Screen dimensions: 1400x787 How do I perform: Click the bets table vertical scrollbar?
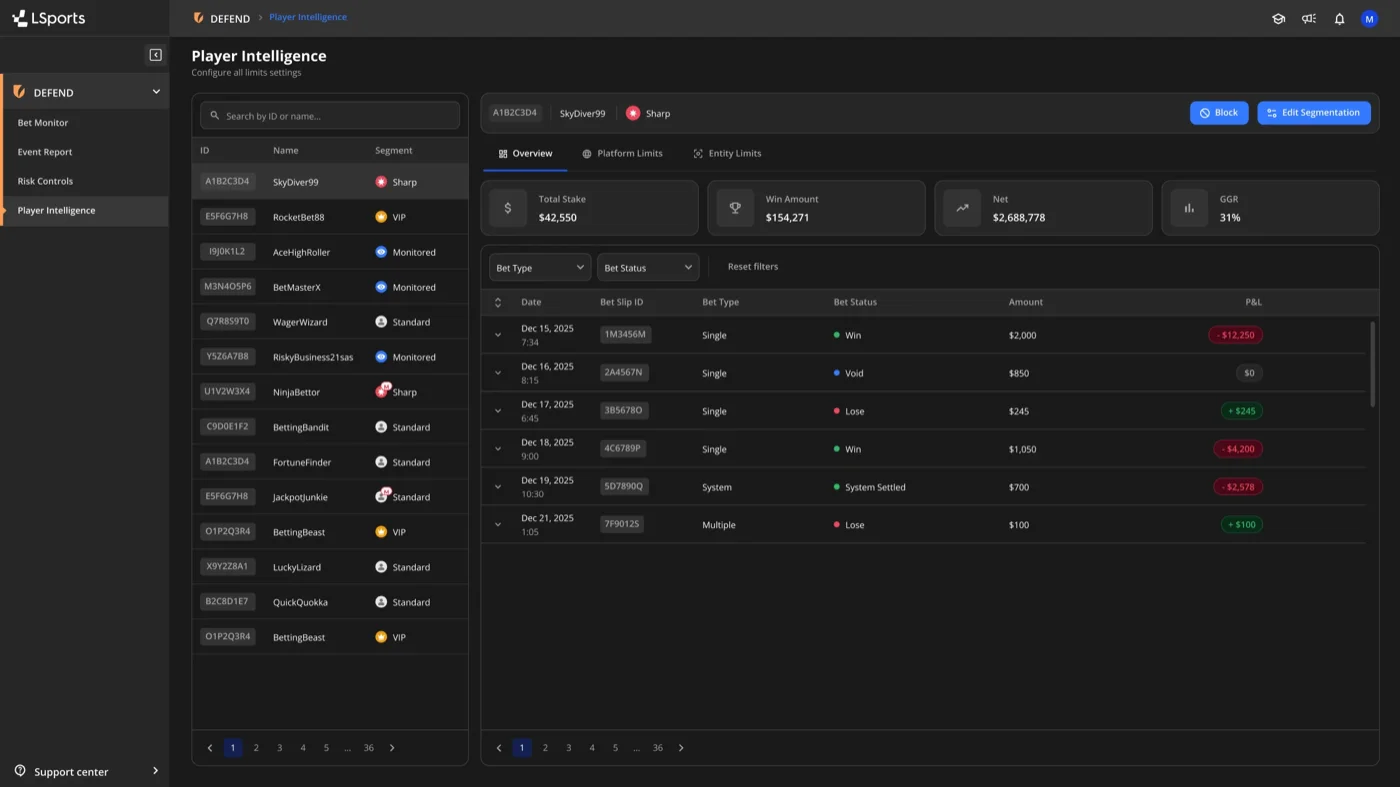(1372, 364)
